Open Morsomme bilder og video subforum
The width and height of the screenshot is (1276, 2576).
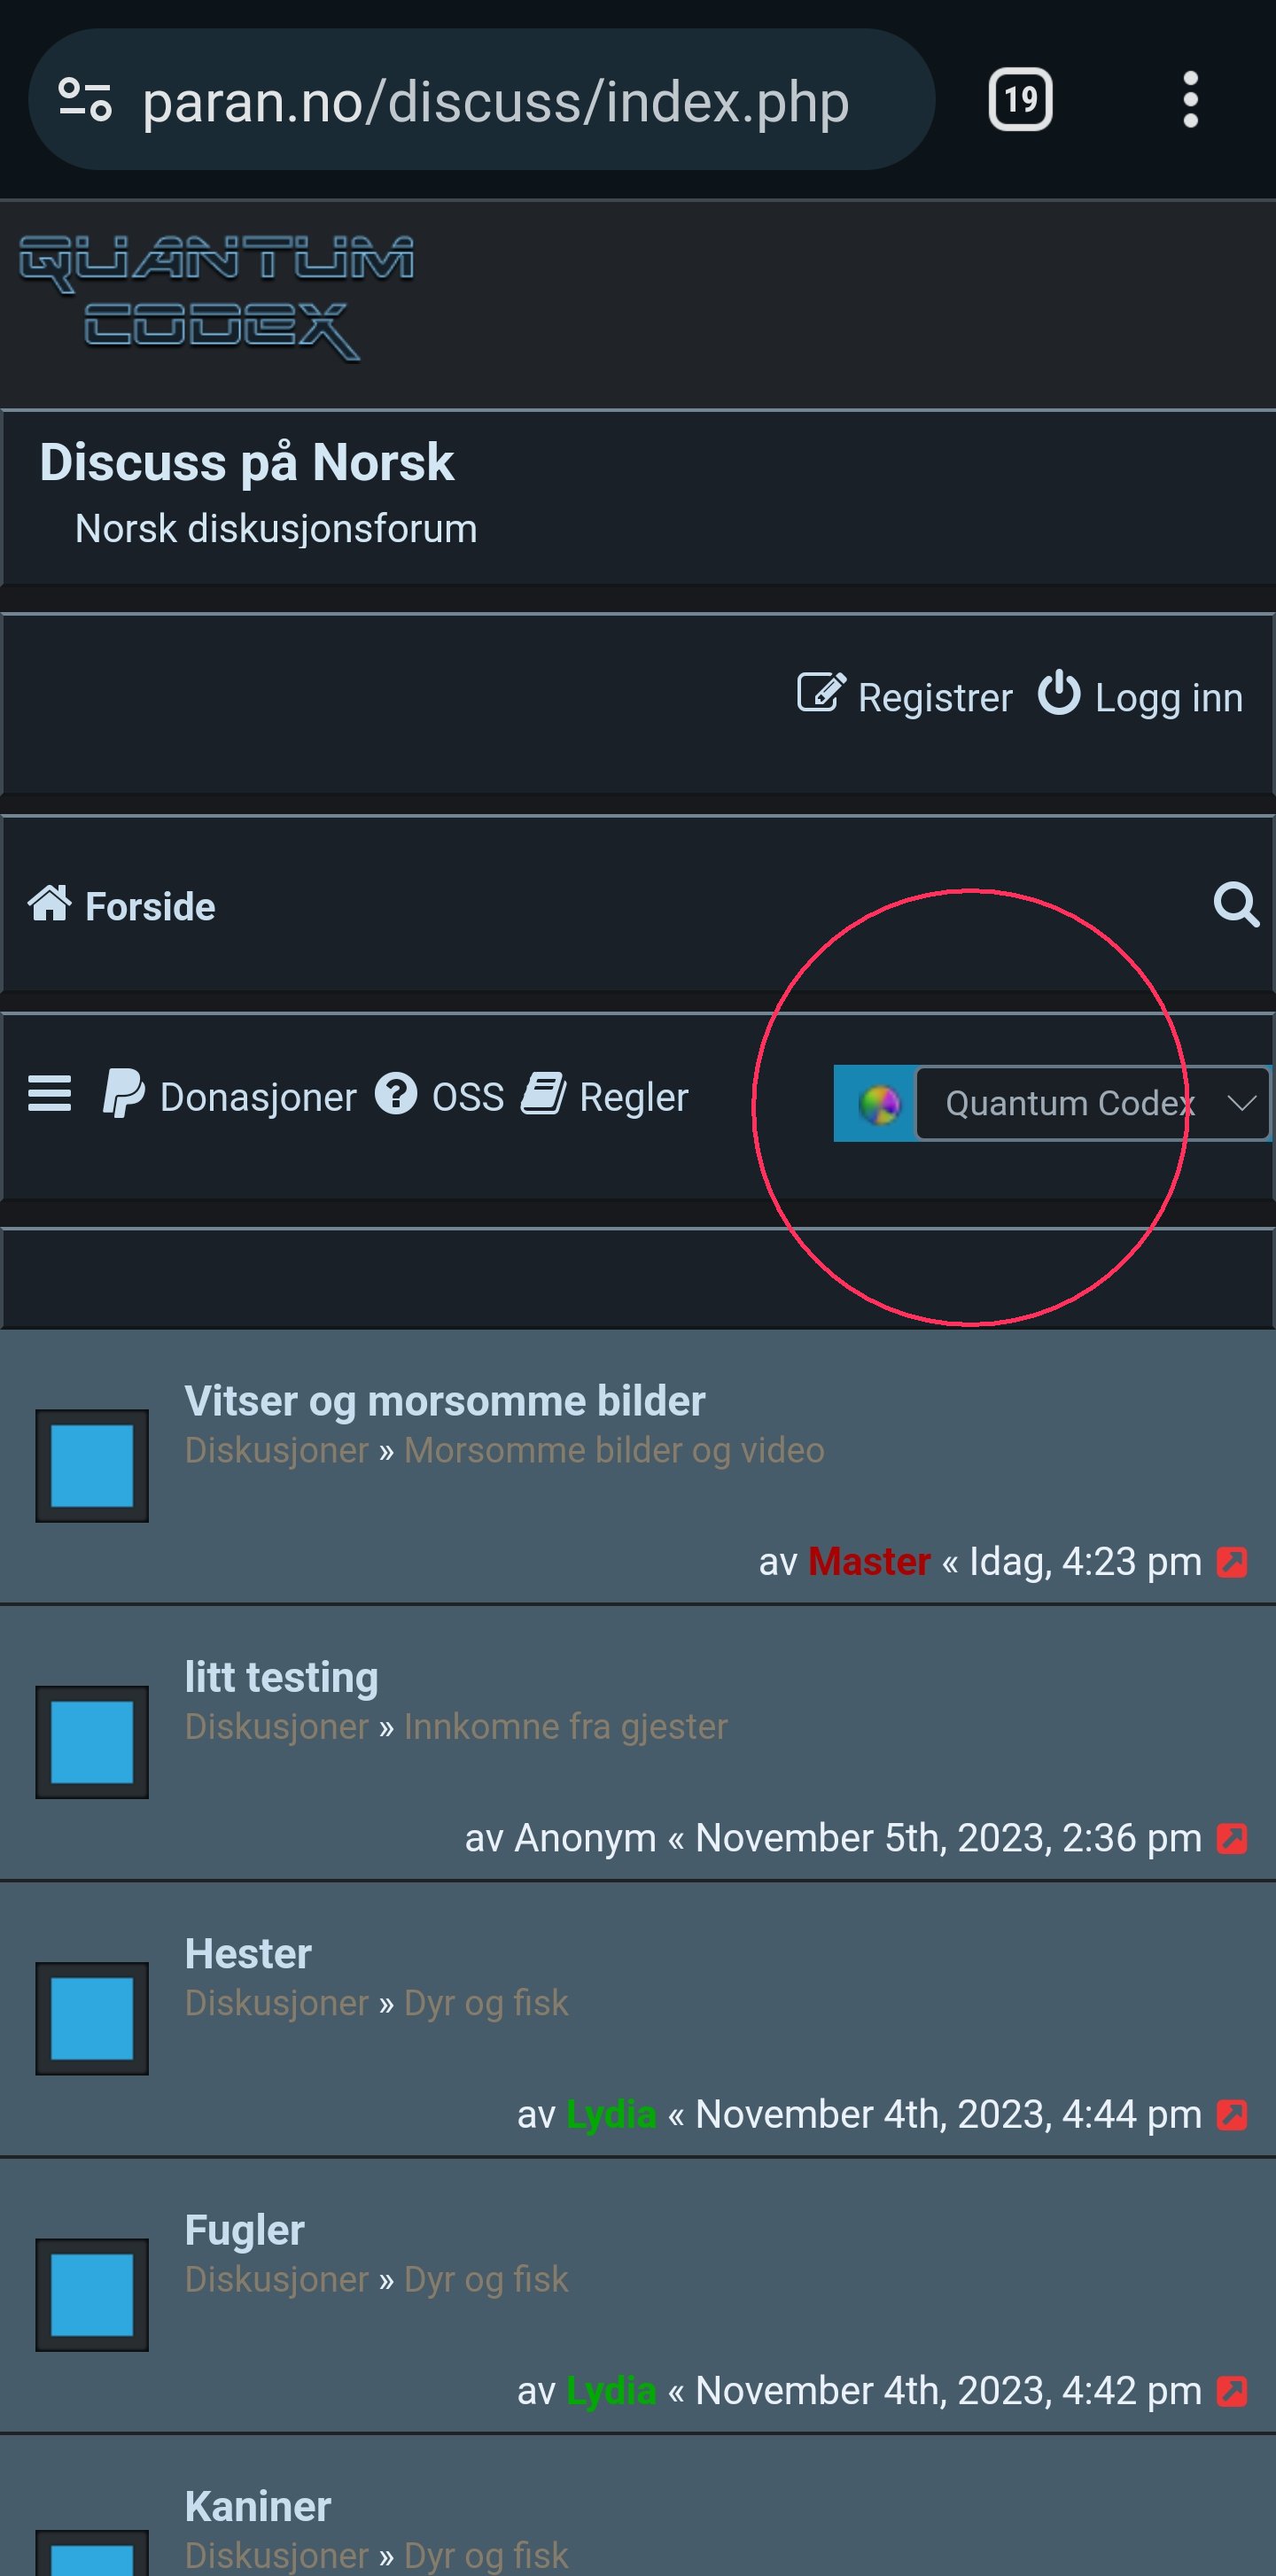tap(614, 1450)
